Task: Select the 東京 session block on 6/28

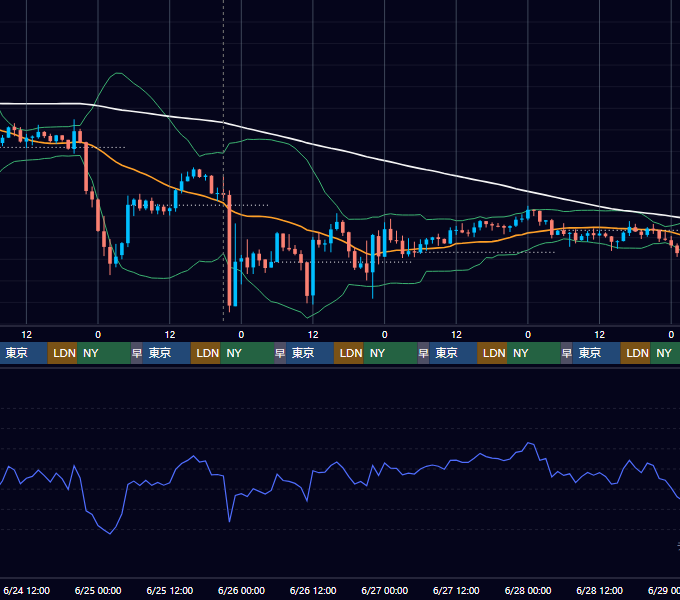Action: pyautogui.click(x=596, y=353)
